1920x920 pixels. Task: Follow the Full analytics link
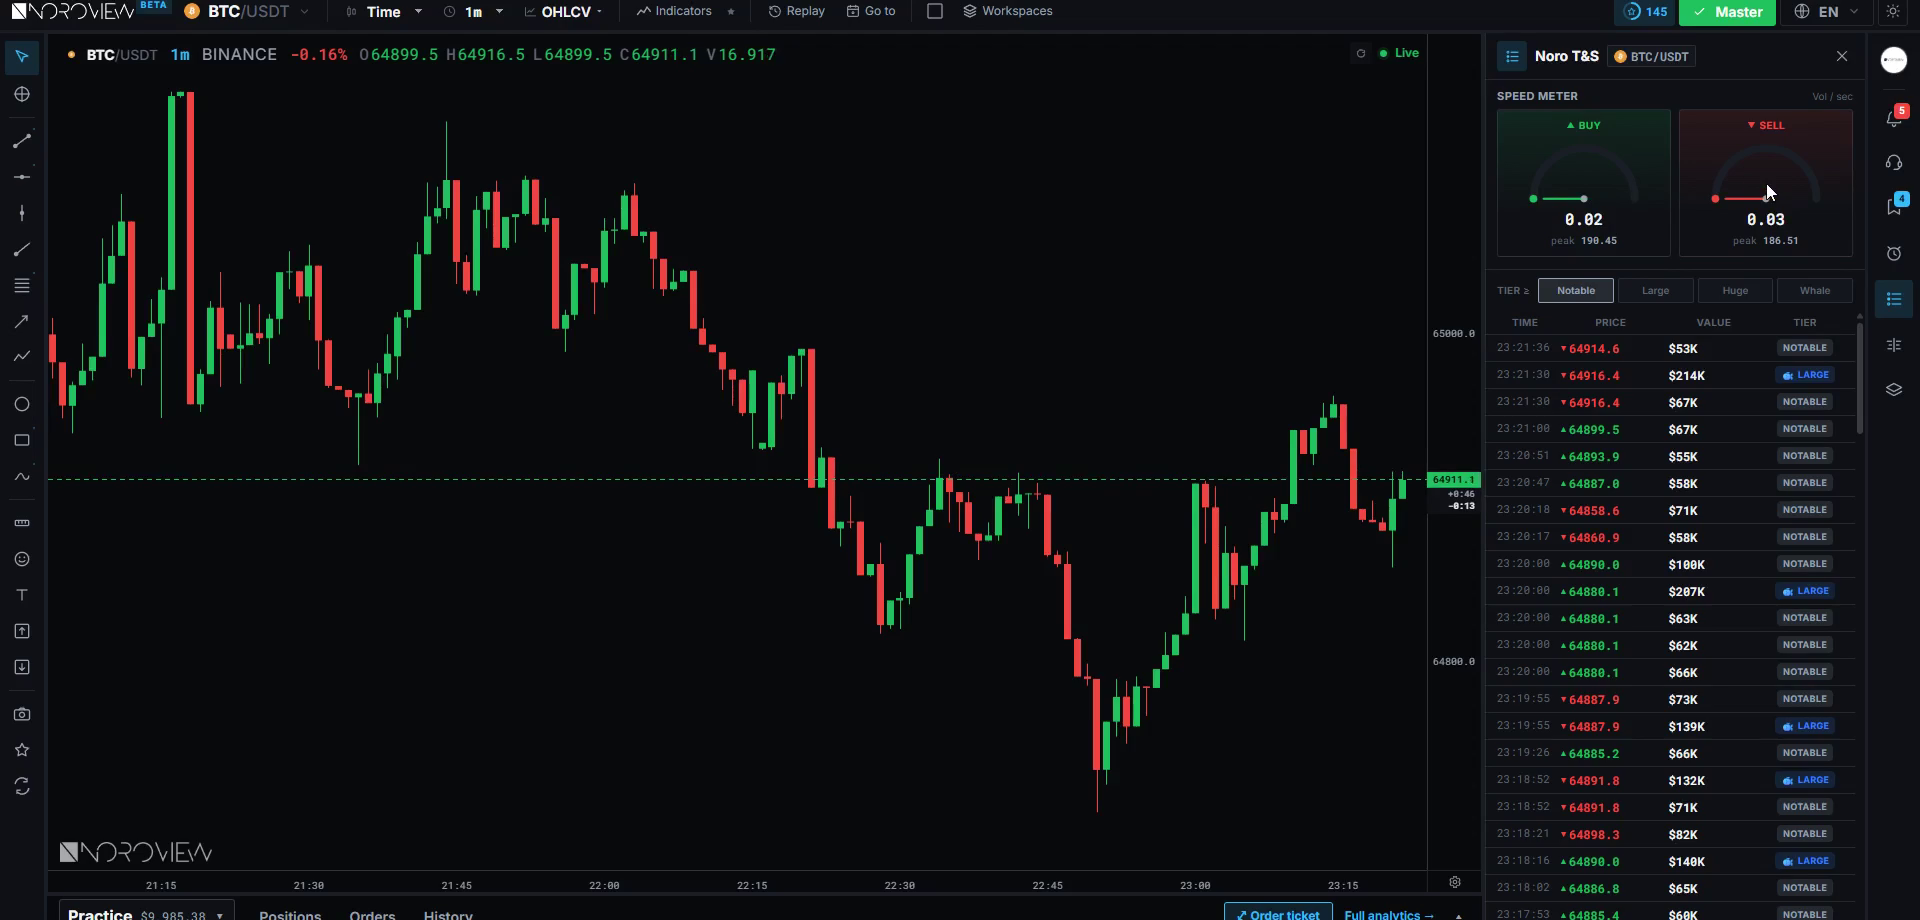[1389, 914]
